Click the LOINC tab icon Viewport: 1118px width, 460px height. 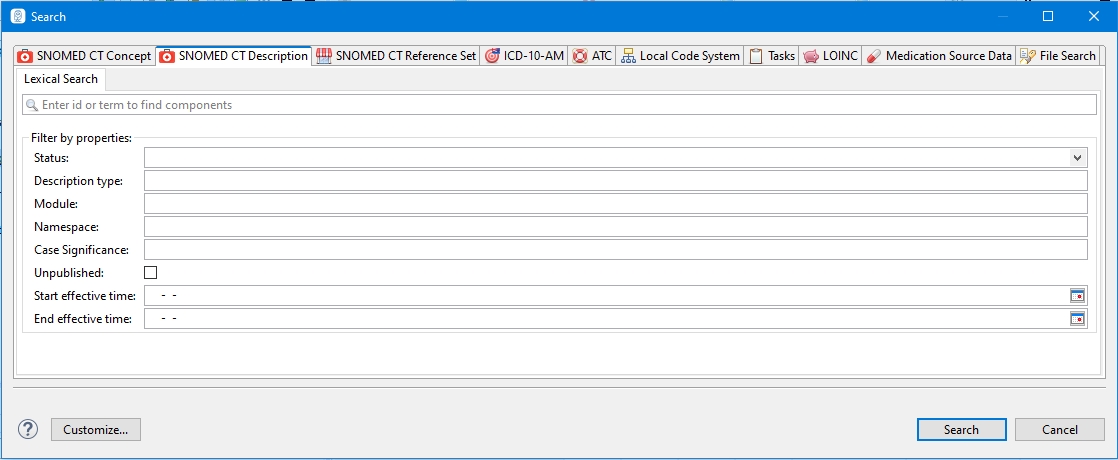click(810, 56)
